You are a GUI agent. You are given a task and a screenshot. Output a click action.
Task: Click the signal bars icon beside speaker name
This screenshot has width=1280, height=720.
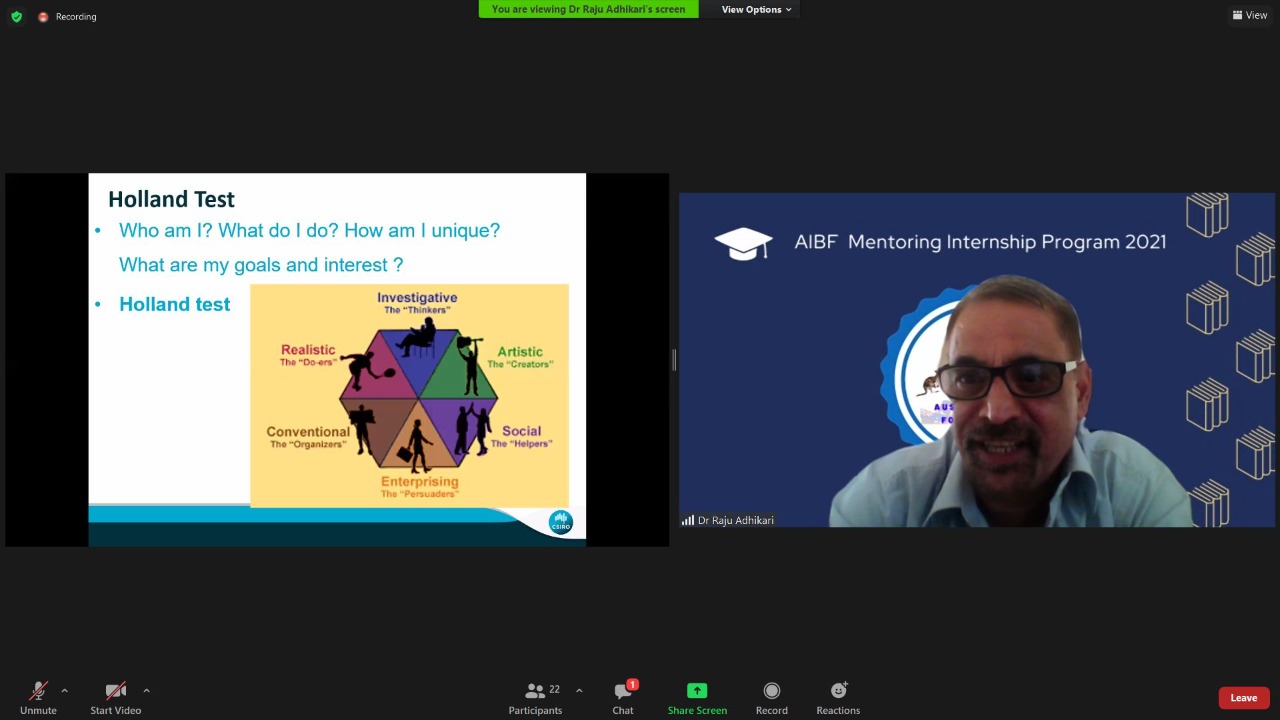point(687,520)
